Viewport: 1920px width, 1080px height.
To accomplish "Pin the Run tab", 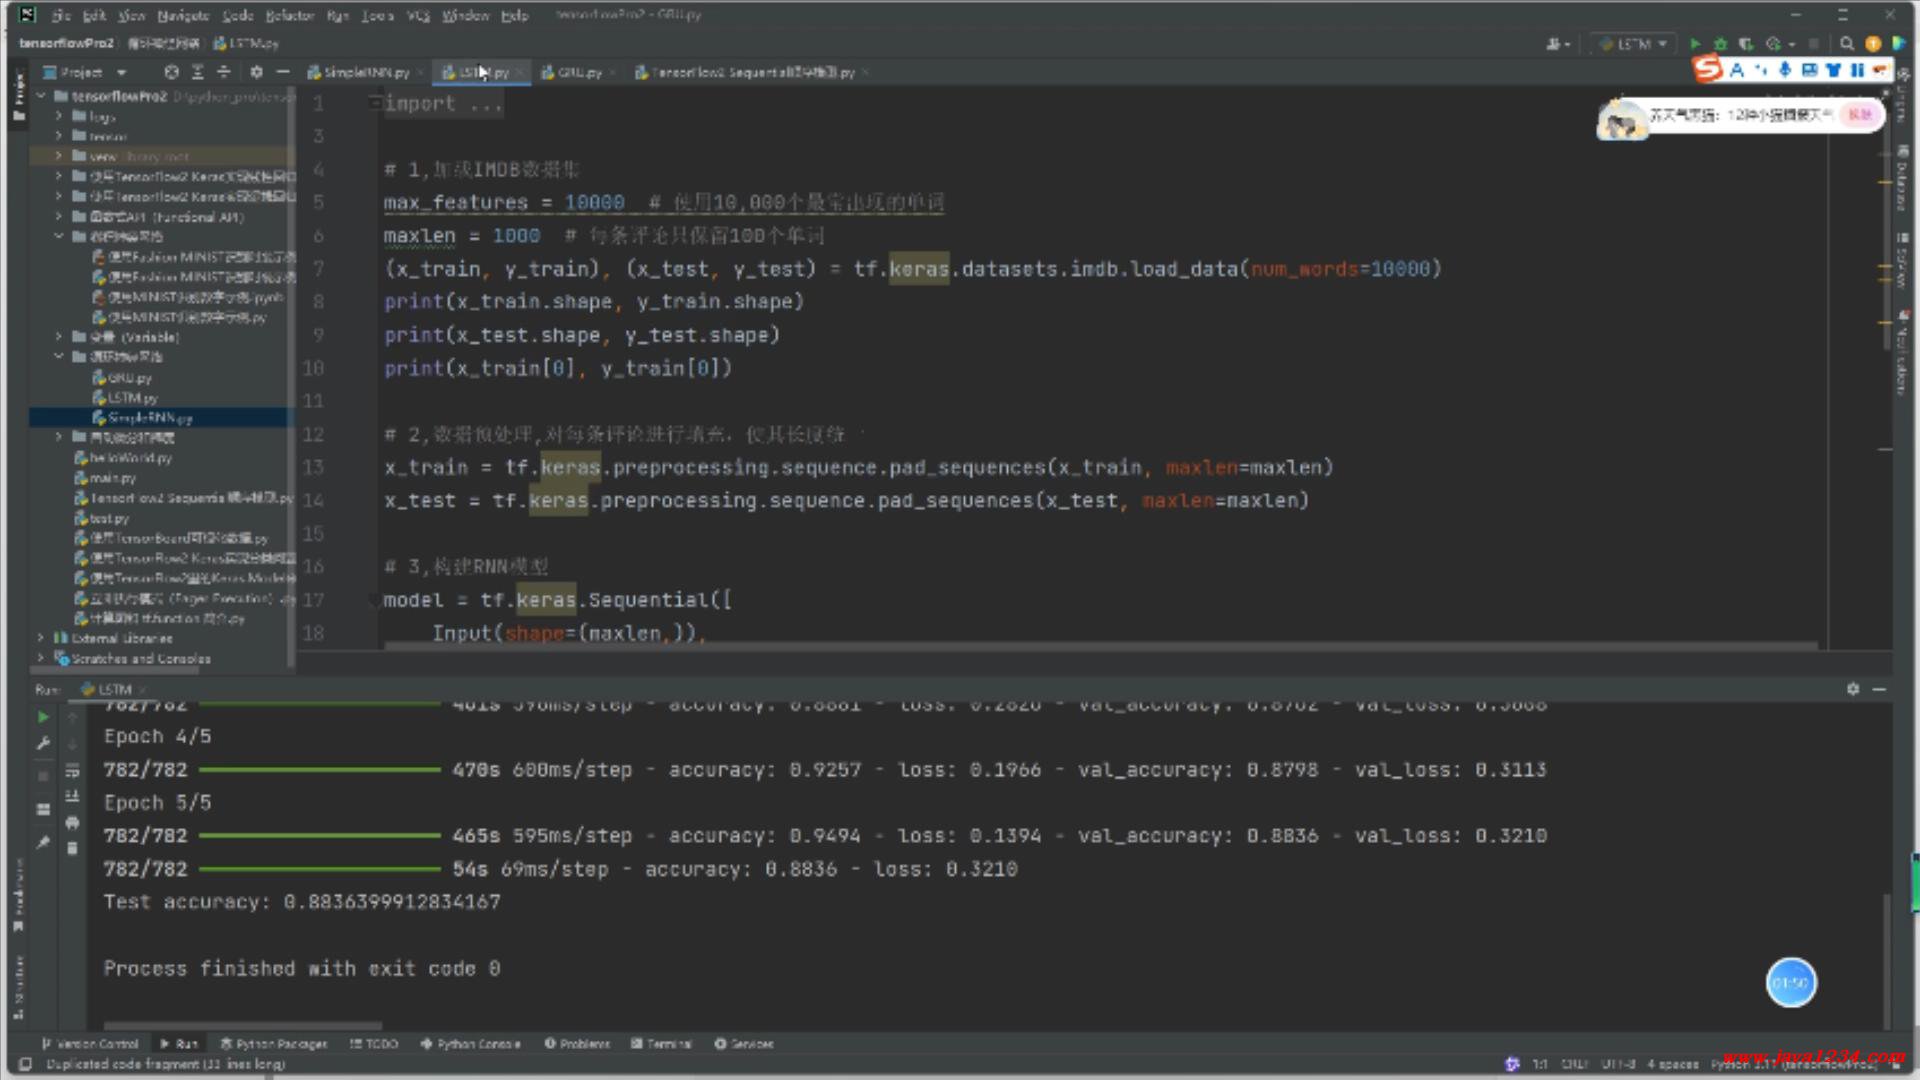I will [43, 843].
